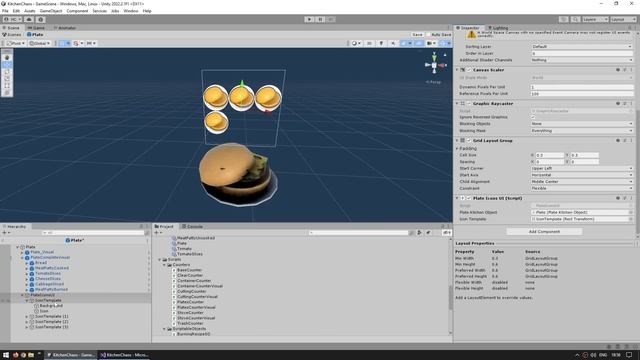640x360 pixels.
Task: Open Grid Layout Group help icon
Action: [618, 140]
